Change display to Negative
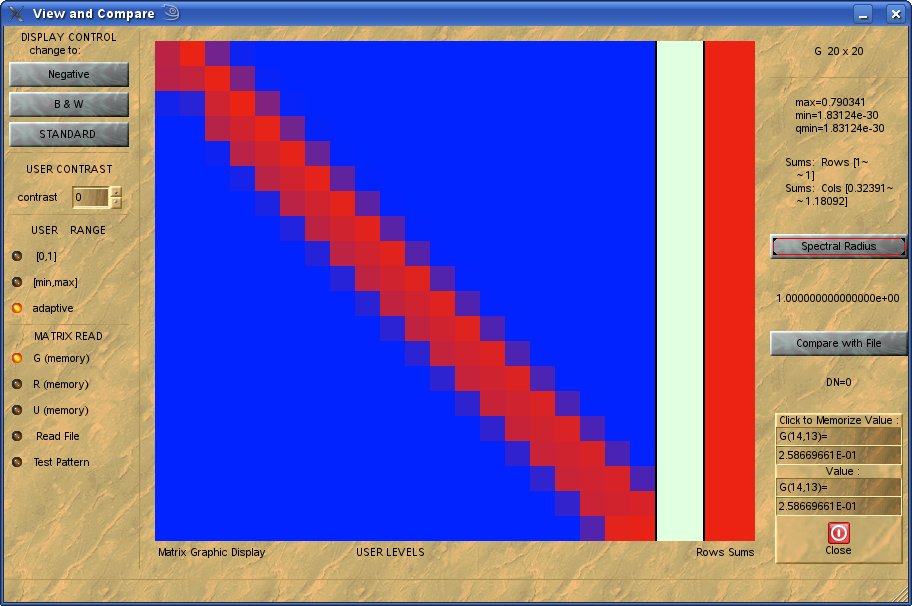Image resolution: width=912 pixels, height=606 pixels. (69, 75)
